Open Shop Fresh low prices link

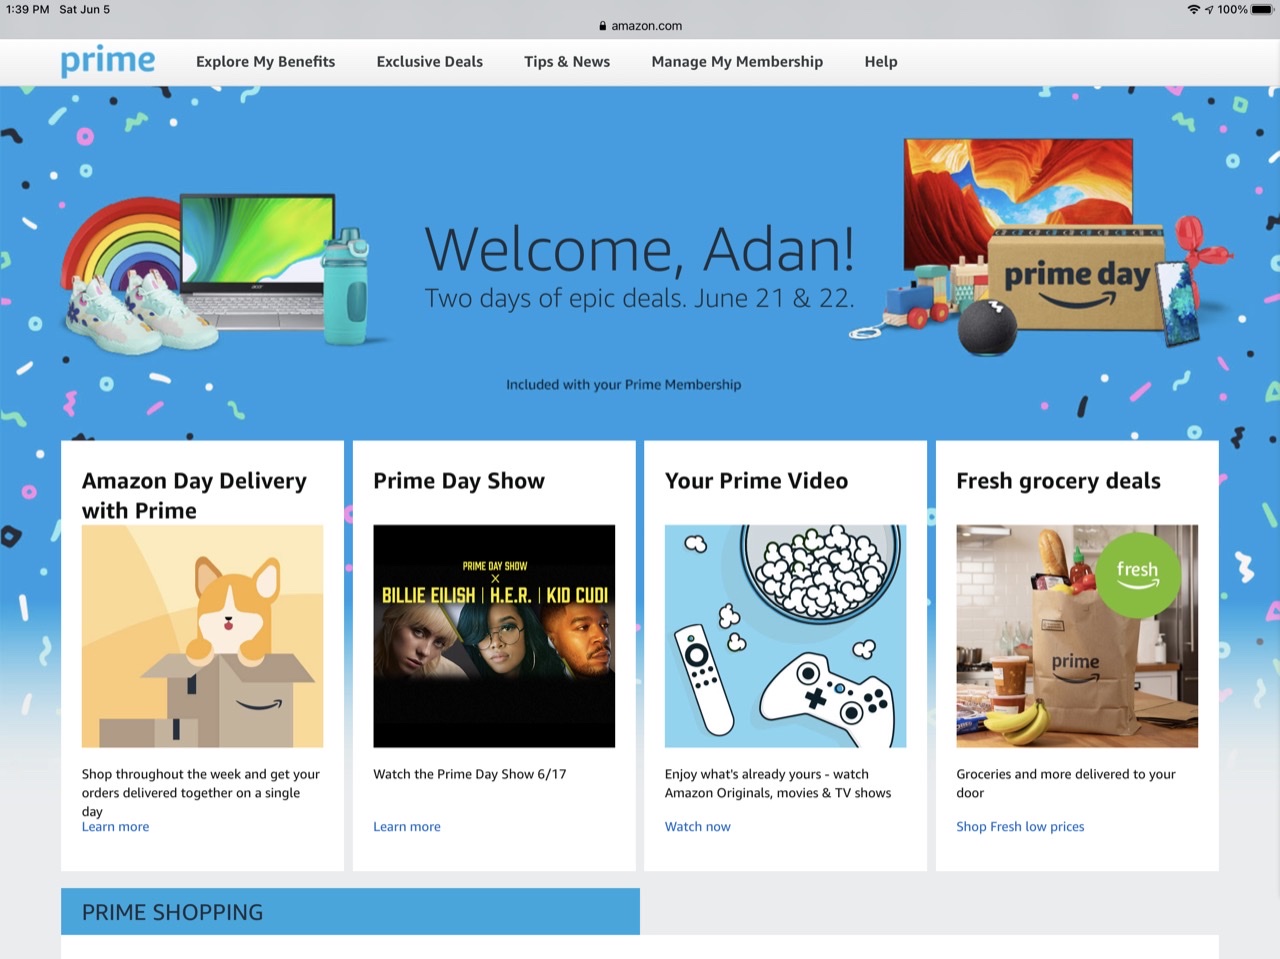pos(1020,827)
